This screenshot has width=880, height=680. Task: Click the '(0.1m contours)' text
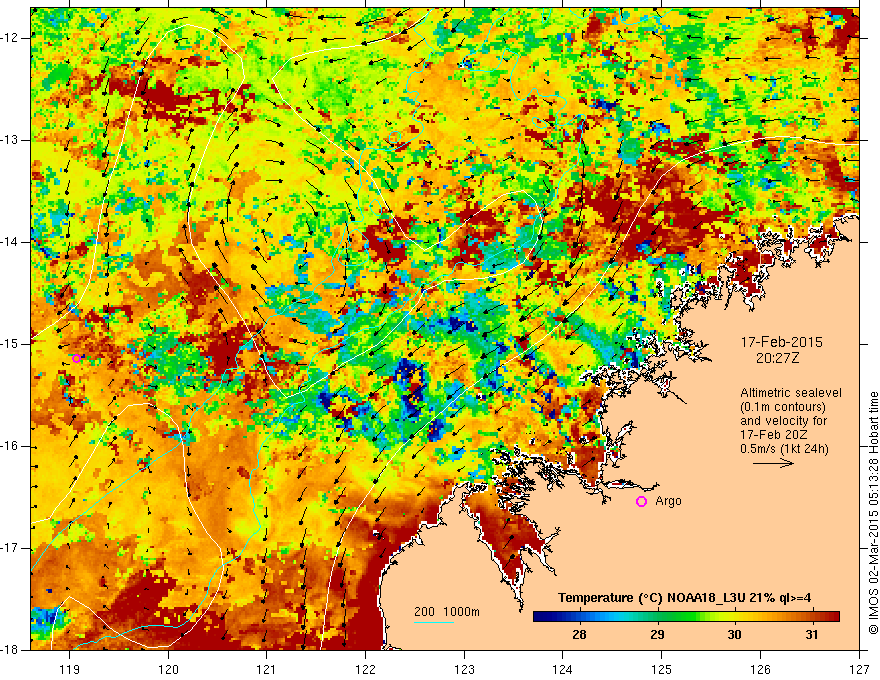pyautogui.click(x=782, y=407)
